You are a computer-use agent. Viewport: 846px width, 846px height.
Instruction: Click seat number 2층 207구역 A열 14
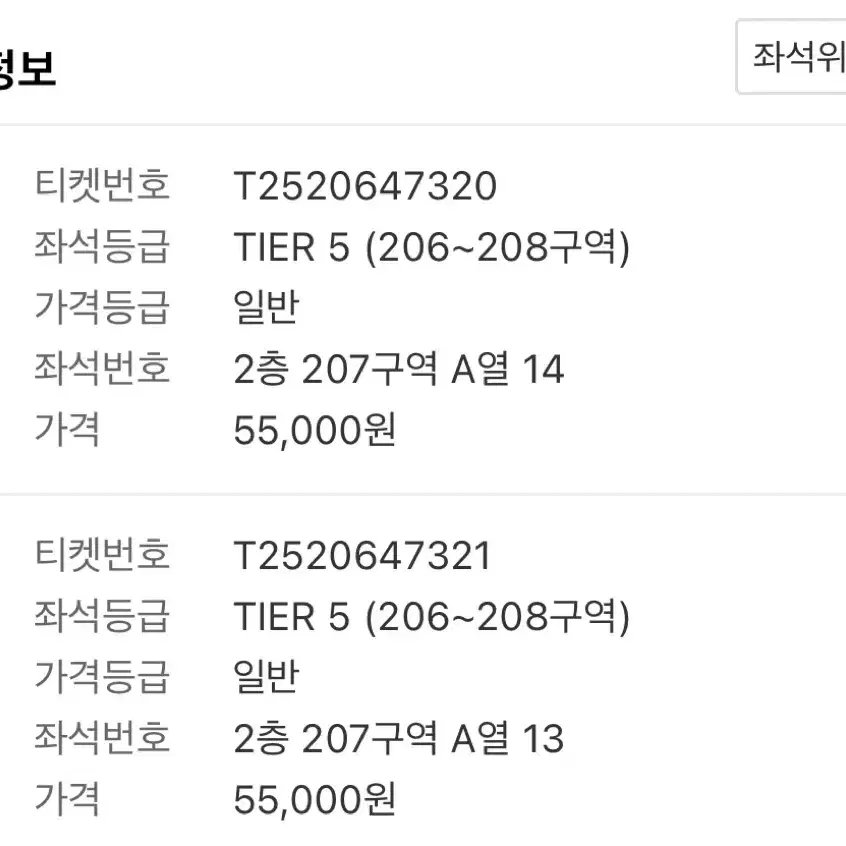[399, 369]
